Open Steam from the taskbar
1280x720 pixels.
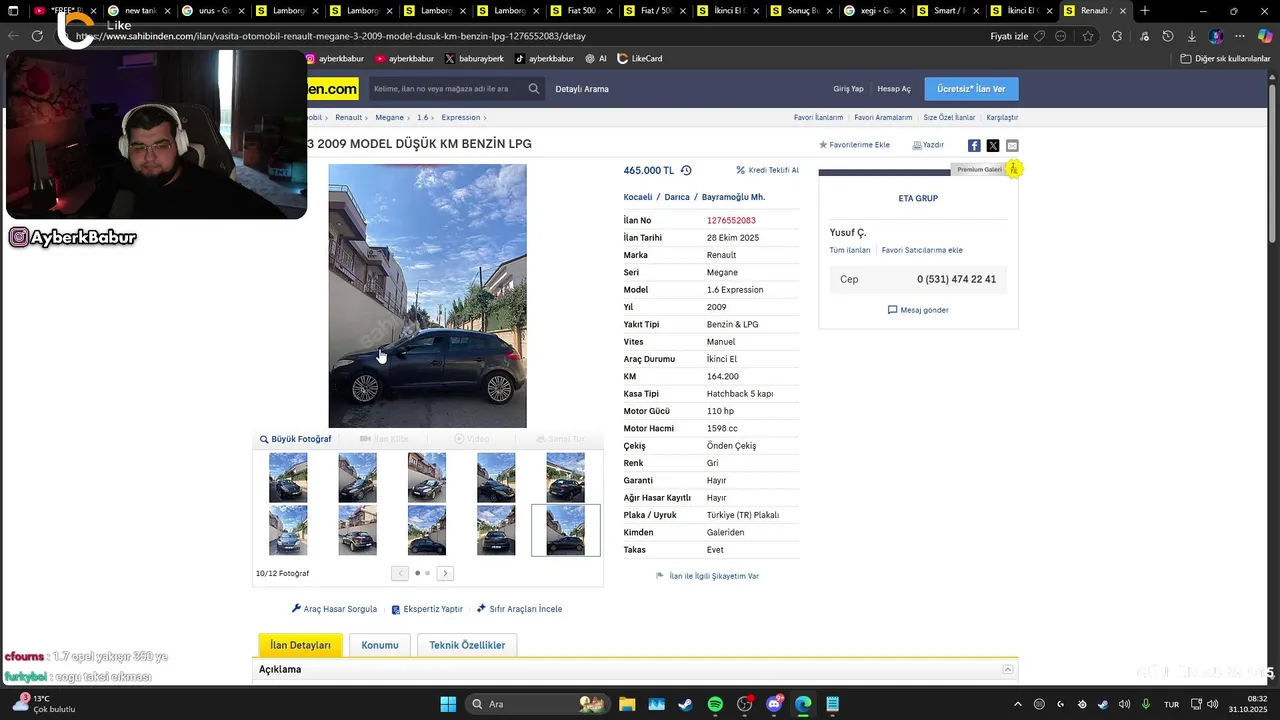point(685,704)
